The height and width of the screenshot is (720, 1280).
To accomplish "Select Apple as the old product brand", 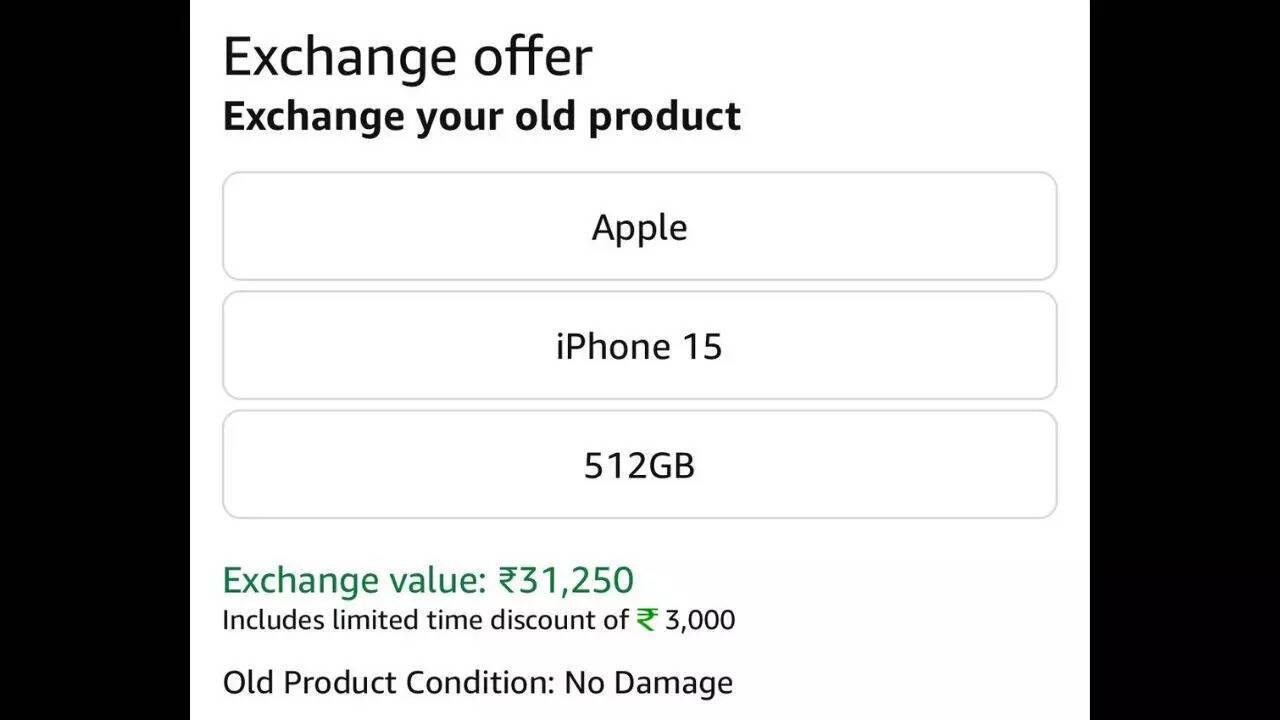I will pos(640,226).
